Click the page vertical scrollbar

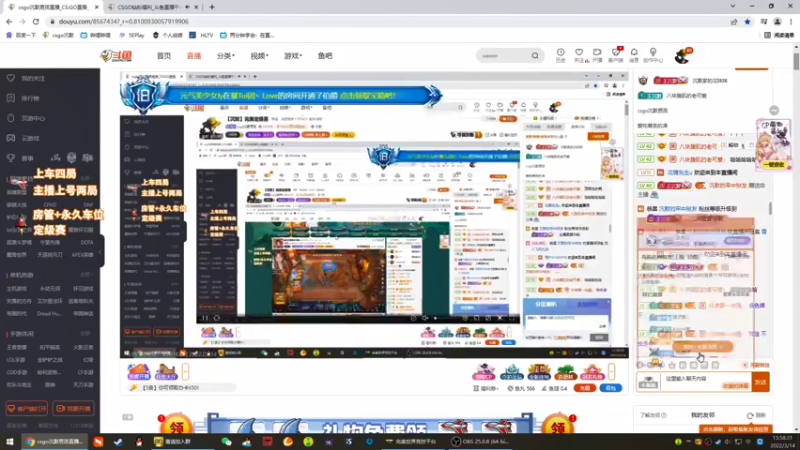[796, 62]
